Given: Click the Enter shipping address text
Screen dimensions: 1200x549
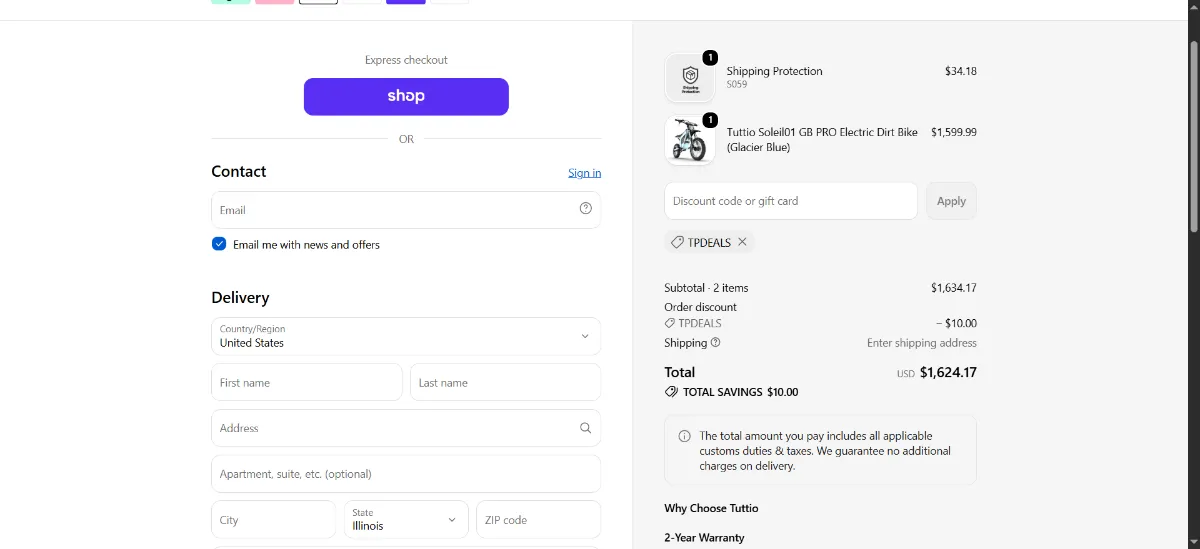Looking at the screenshot, I should click(922, 343).
